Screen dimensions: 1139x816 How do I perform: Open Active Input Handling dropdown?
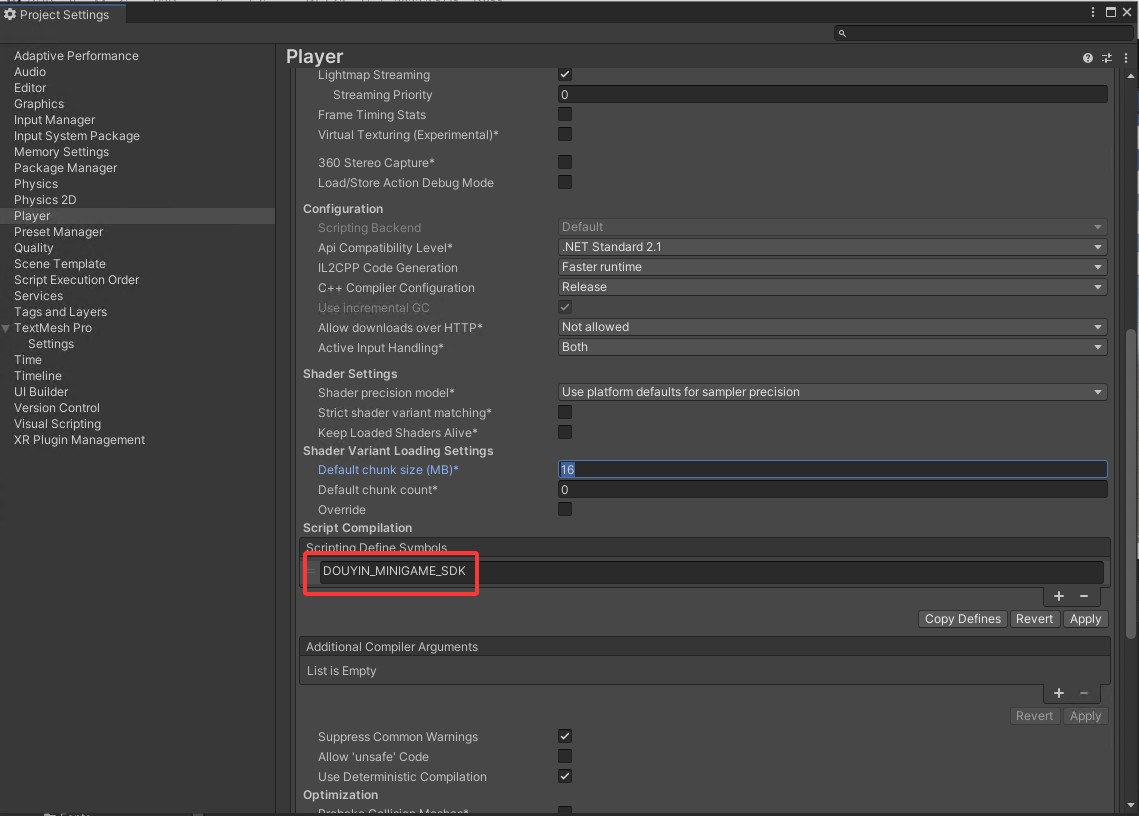click(x=832, y=347)
